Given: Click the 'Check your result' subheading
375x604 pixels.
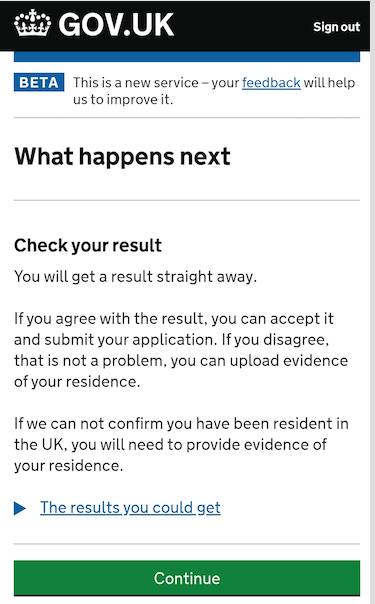Looking at the screenshot, I should pos(88,245).
